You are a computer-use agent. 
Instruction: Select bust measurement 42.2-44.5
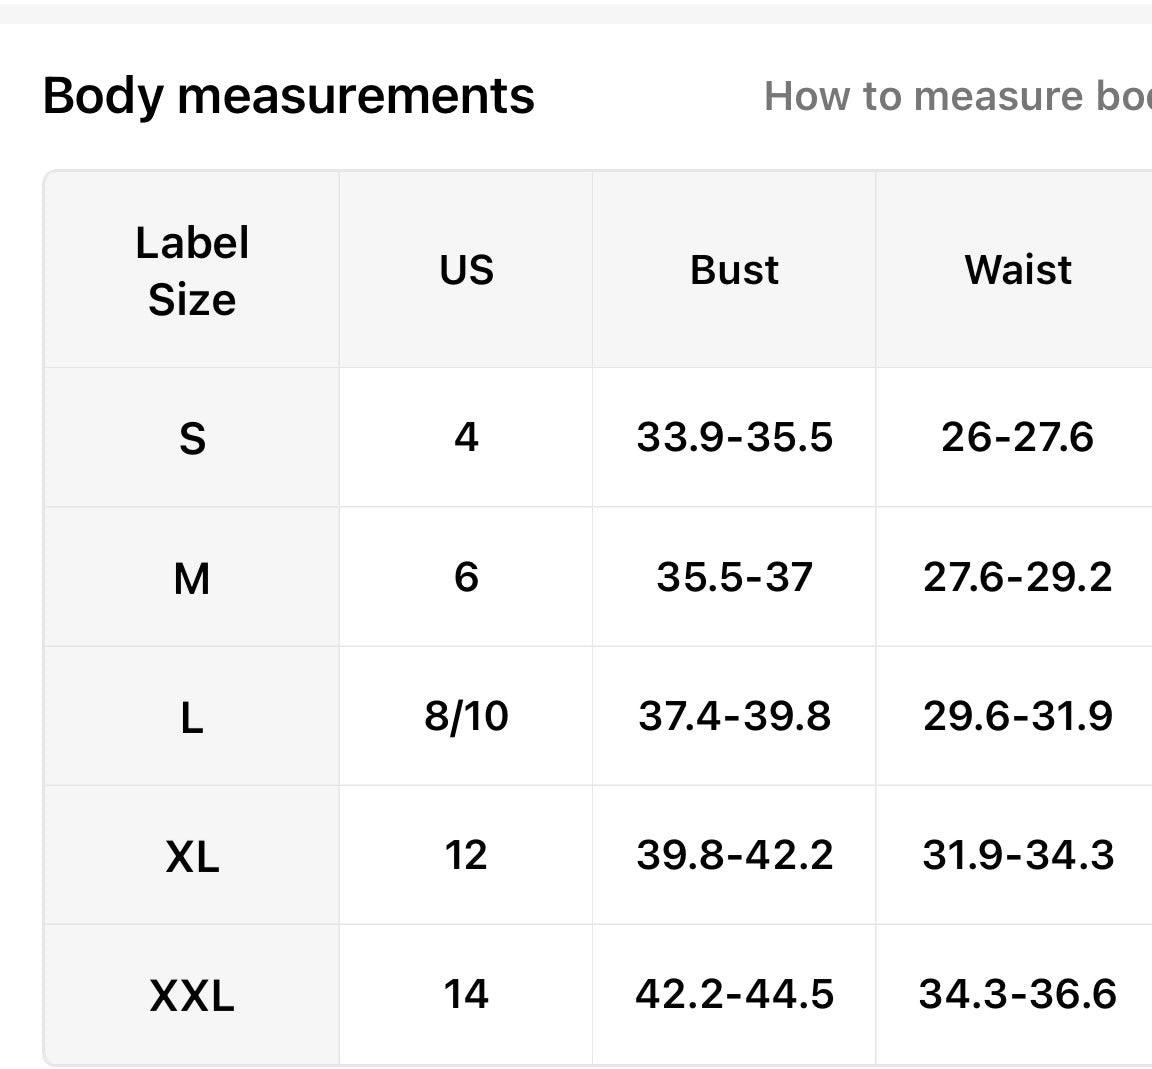734,994
